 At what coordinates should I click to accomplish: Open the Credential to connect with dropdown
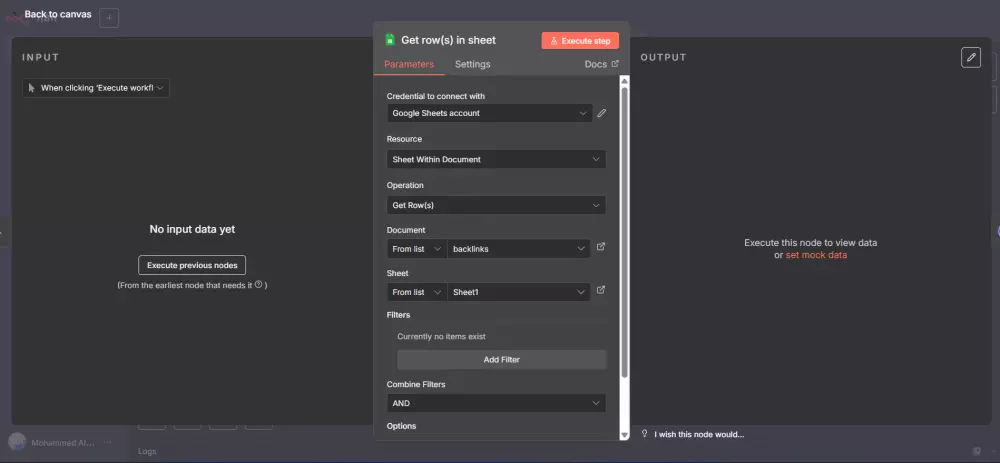pos(489,113)
